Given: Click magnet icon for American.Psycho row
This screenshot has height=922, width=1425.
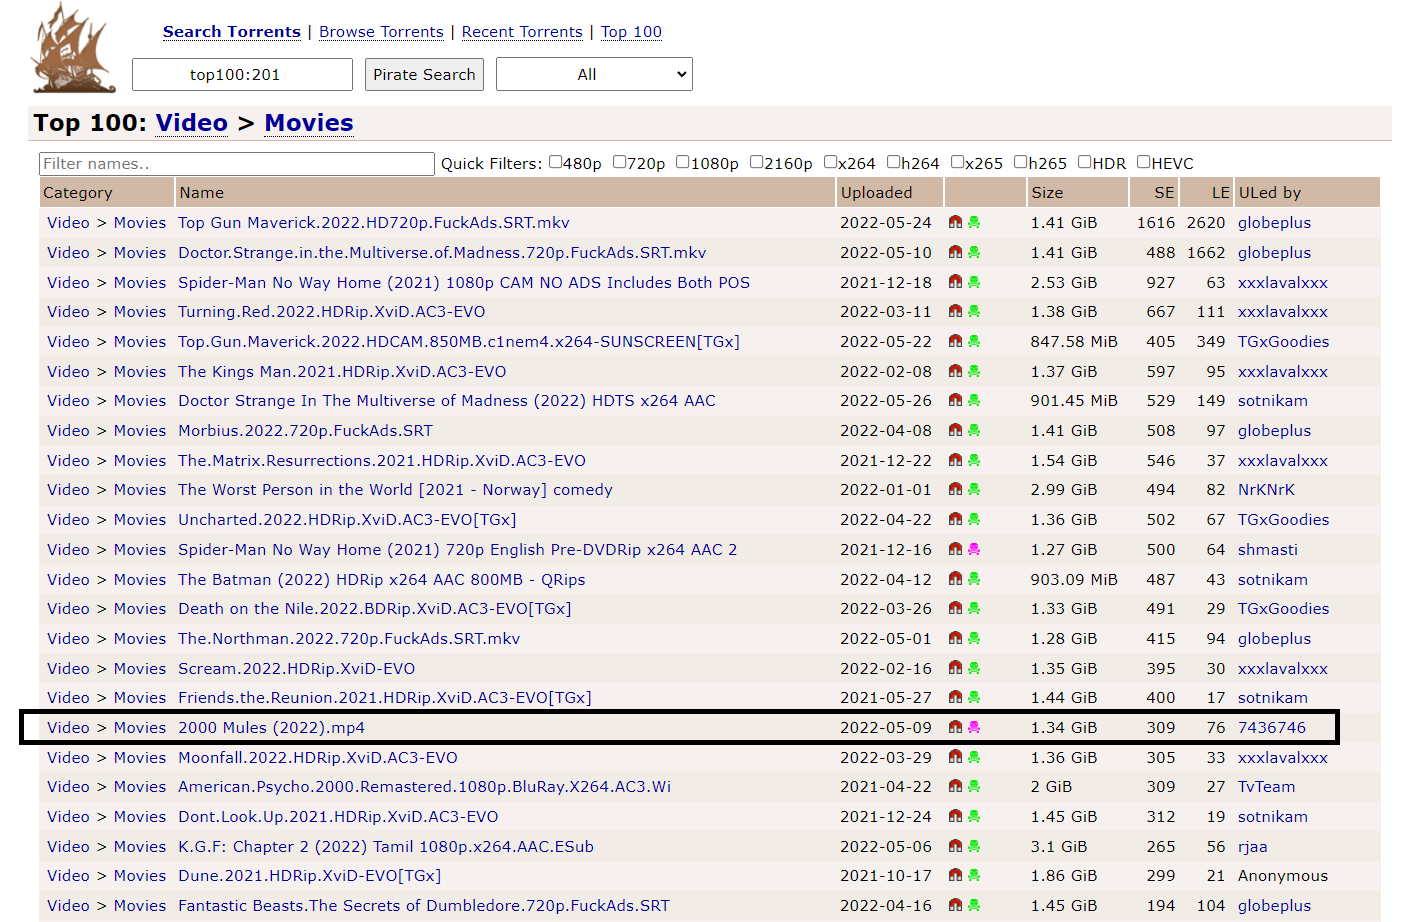Looking at the screenshot, I should 955,787.
